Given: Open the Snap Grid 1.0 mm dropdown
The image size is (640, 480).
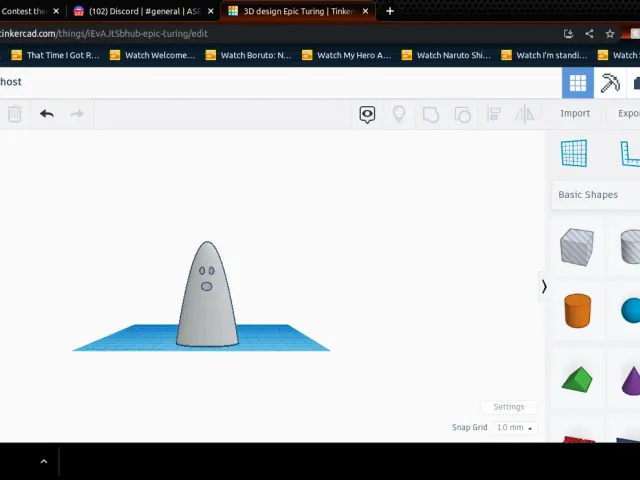Looking at the screenshot, I should pyautogui.click(x=514, y=427).
